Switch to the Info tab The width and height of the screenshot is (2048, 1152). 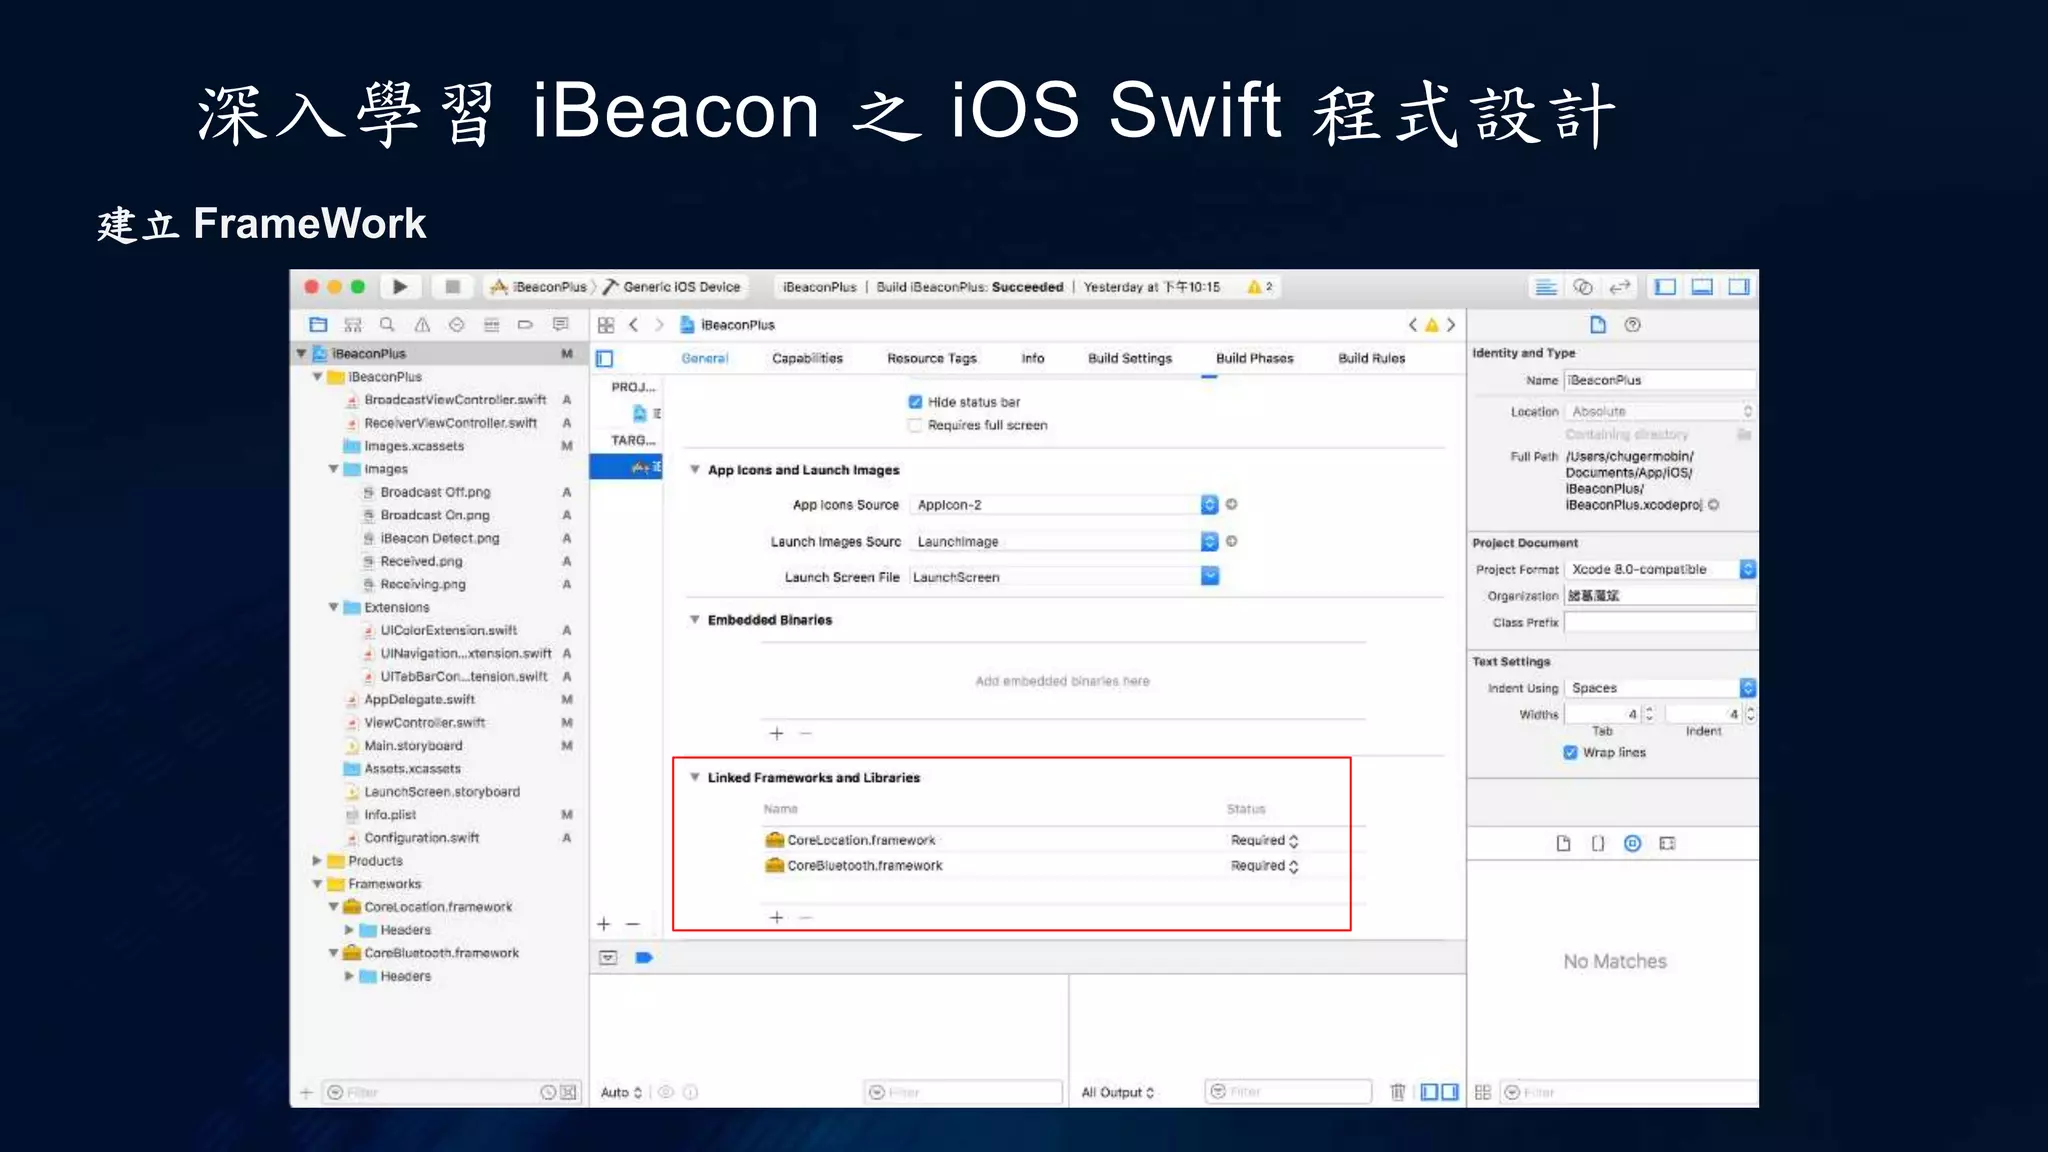[x=1033, y=358]
